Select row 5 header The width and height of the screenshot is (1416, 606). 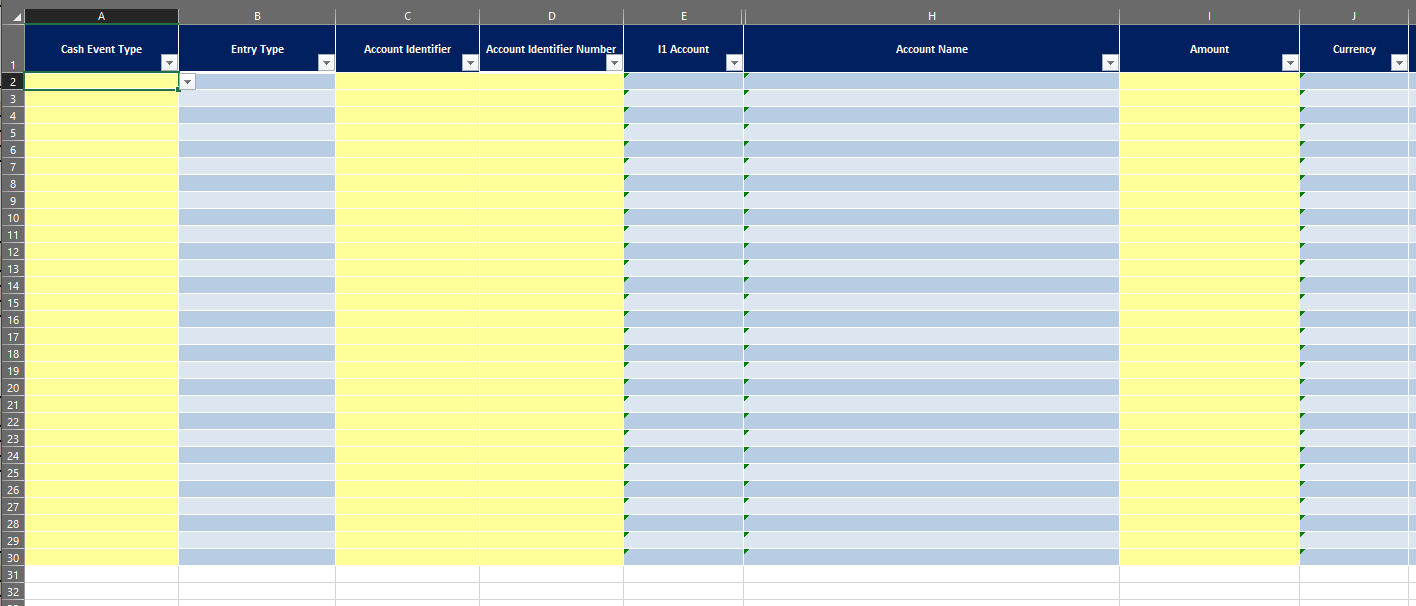[x=12, y=133]
